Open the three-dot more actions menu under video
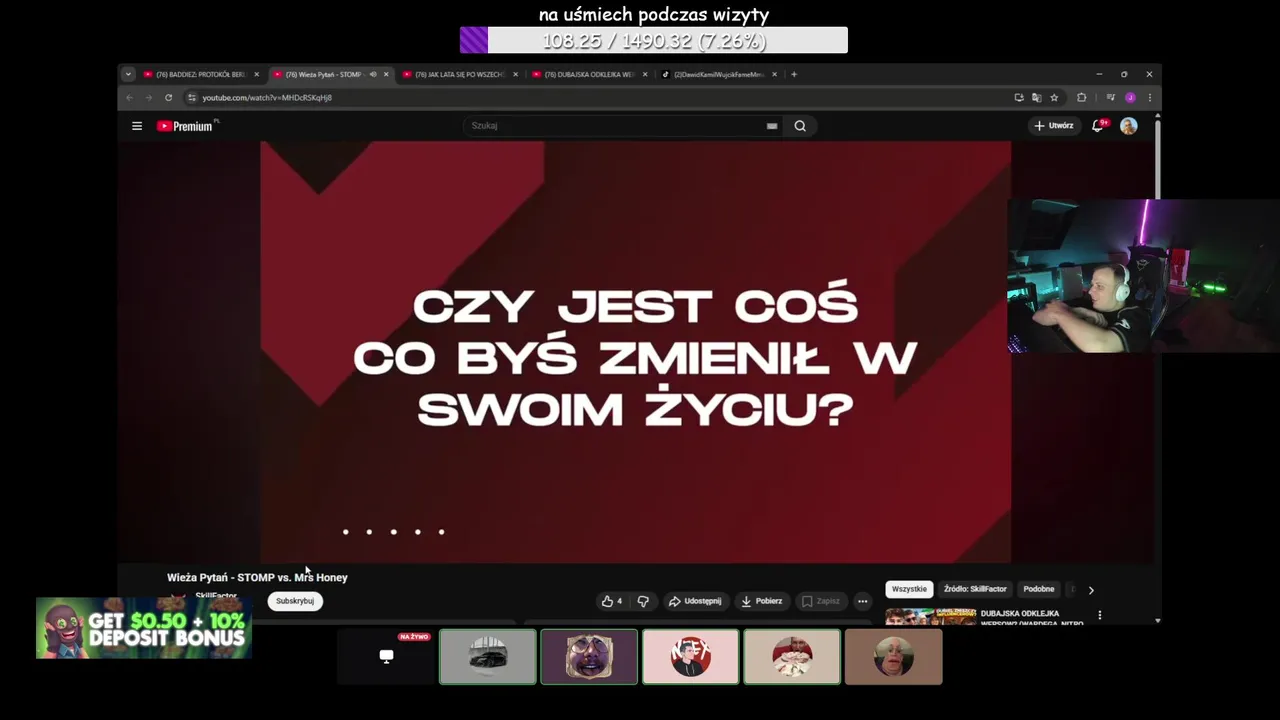The width and height of the screenshot is (1280, 720). [x=863, y=601]
